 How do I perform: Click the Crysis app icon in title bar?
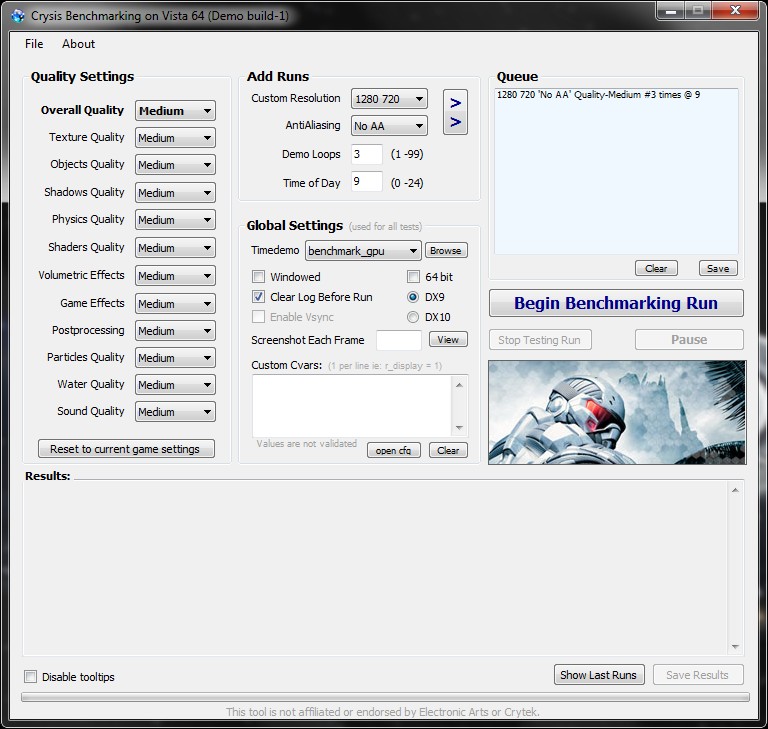(18, 16)
